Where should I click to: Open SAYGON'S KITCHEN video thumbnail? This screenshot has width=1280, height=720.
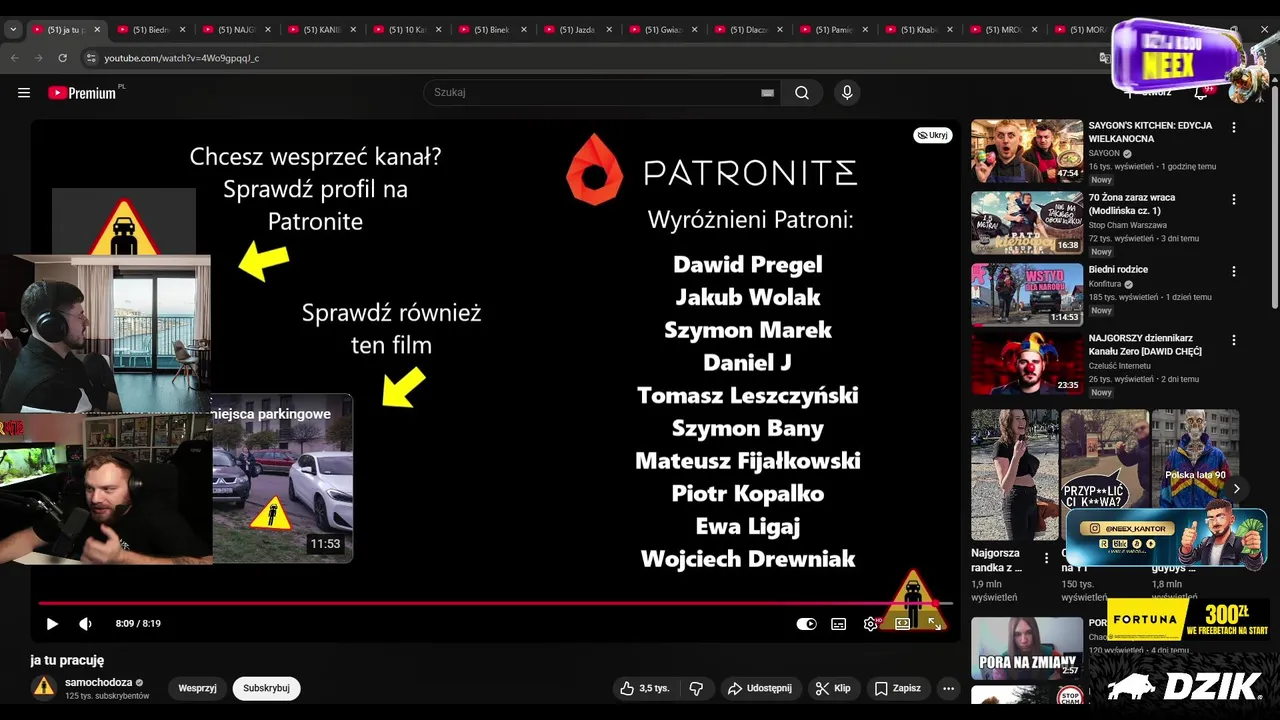[x=1027, y=151]
